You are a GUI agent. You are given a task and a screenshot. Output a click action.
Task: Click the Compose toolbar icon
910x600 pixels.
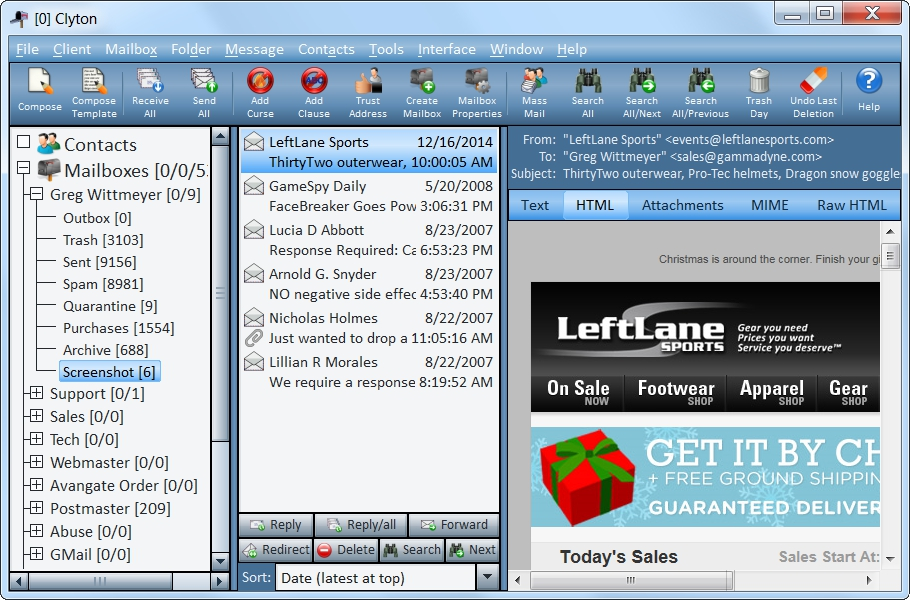click(x=39, y=81)
